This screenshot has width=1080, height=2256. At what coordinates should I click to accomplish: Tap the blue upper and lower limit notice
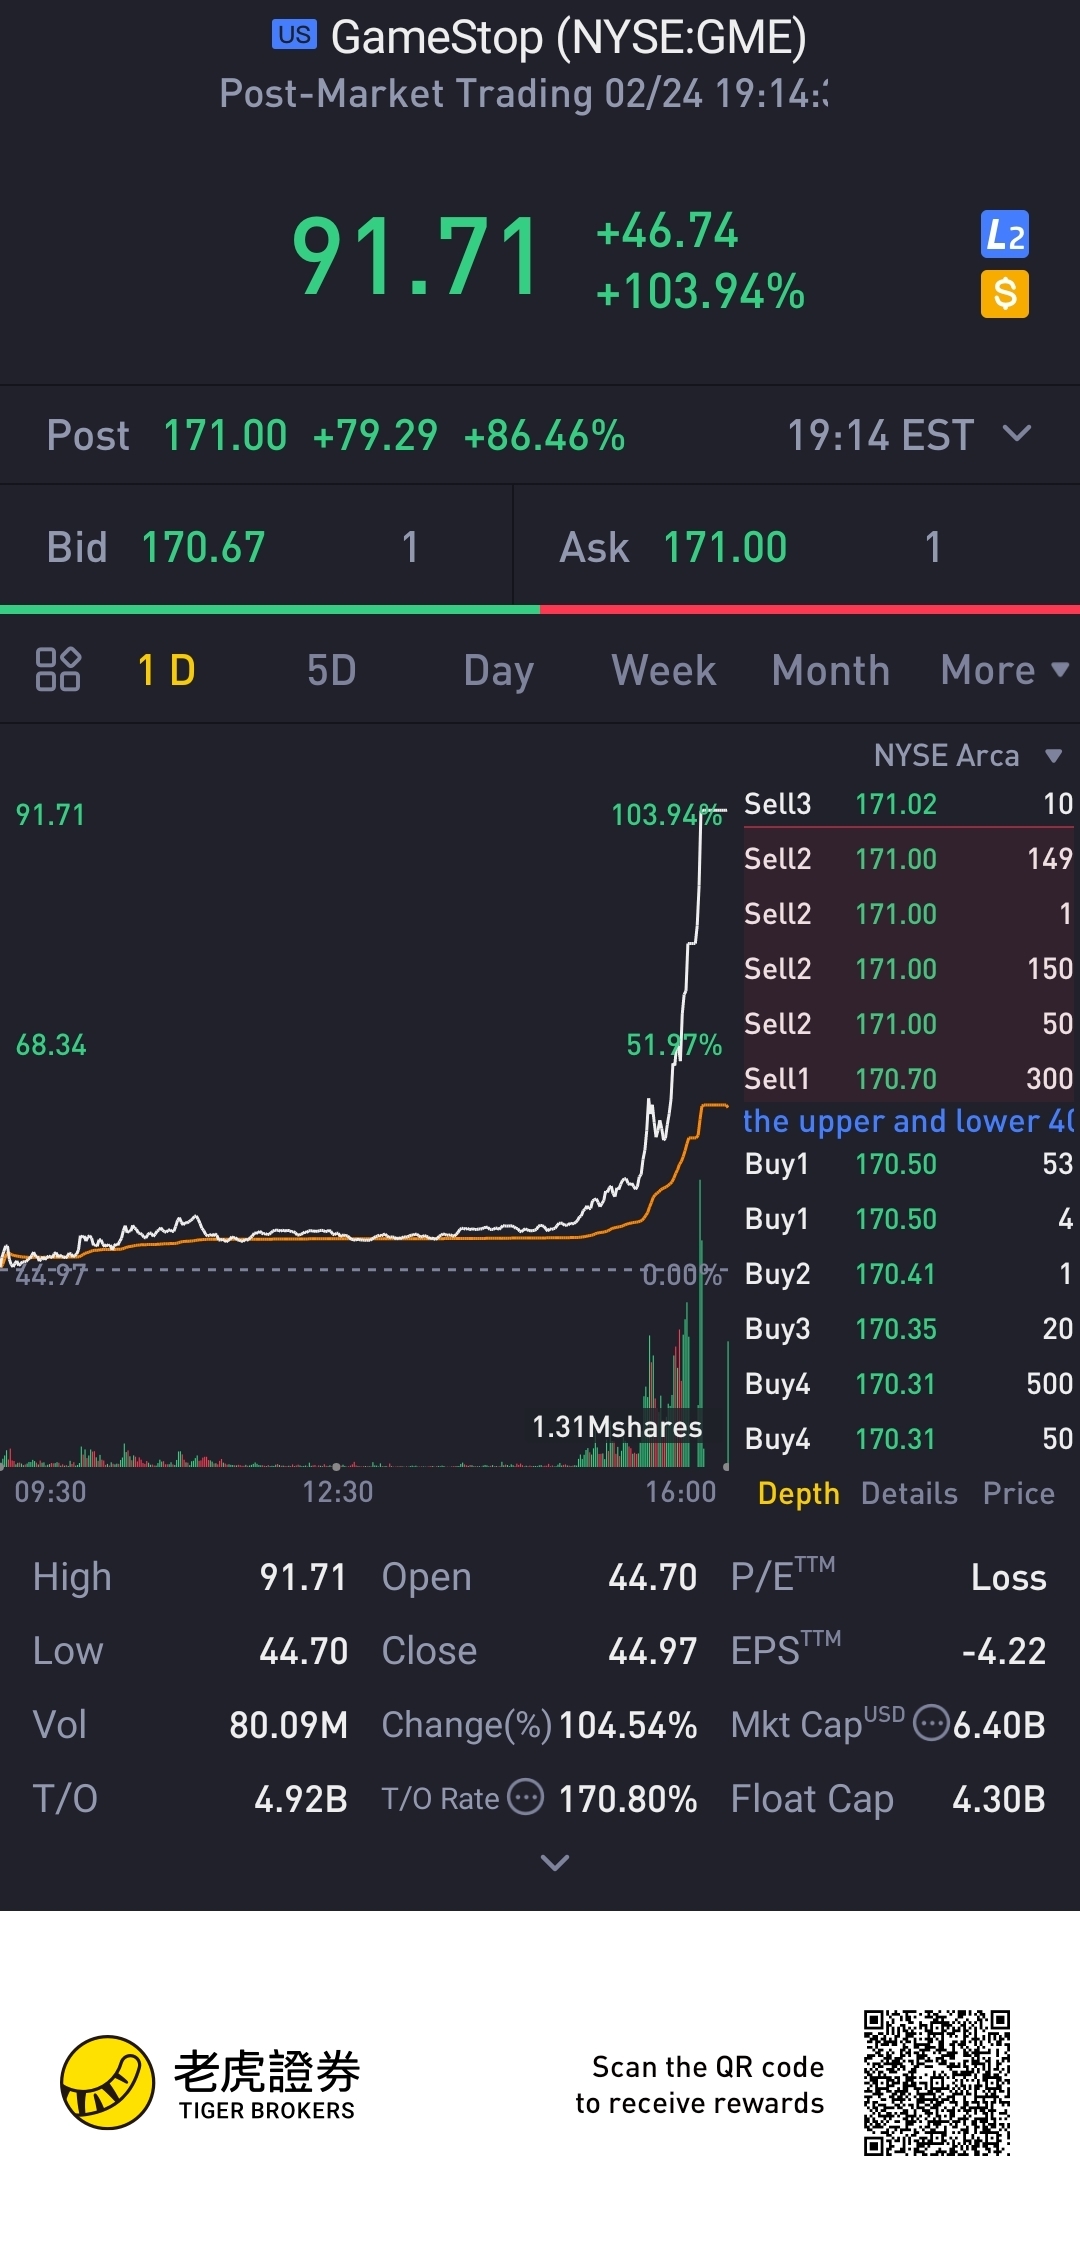[908, 1121]
